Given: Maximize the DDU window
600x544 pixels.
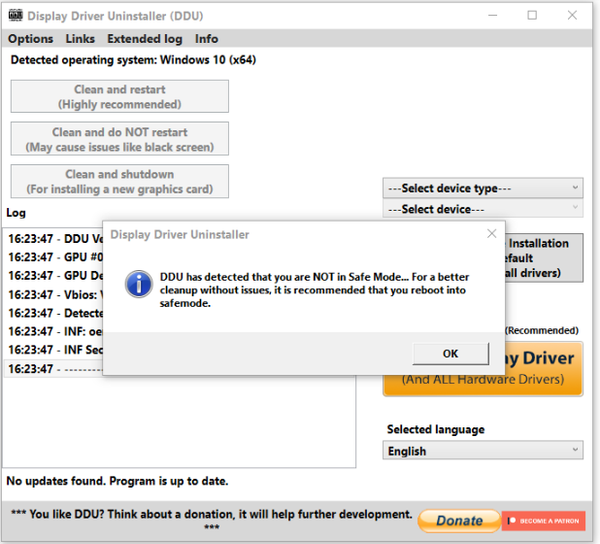Looking at the screenshot, I should click(532, 15).
